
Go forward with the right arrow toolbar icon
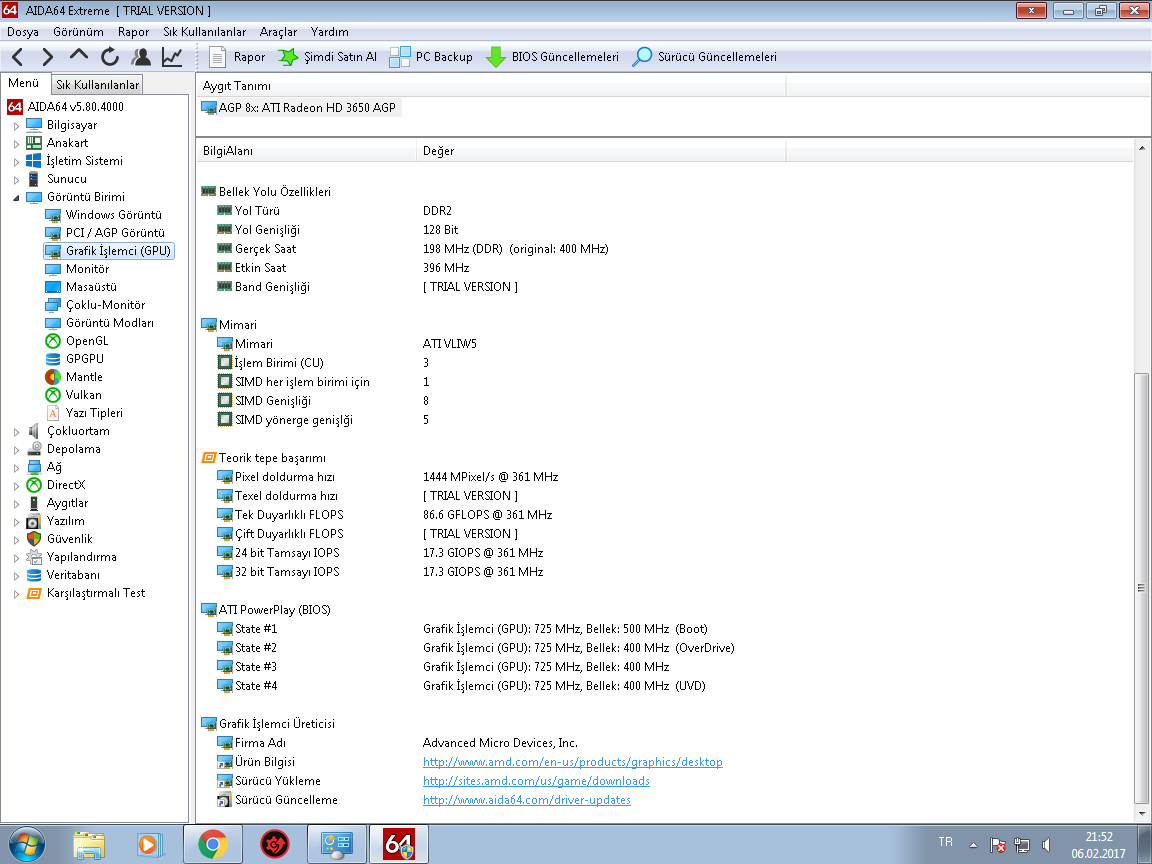(48, 57)
